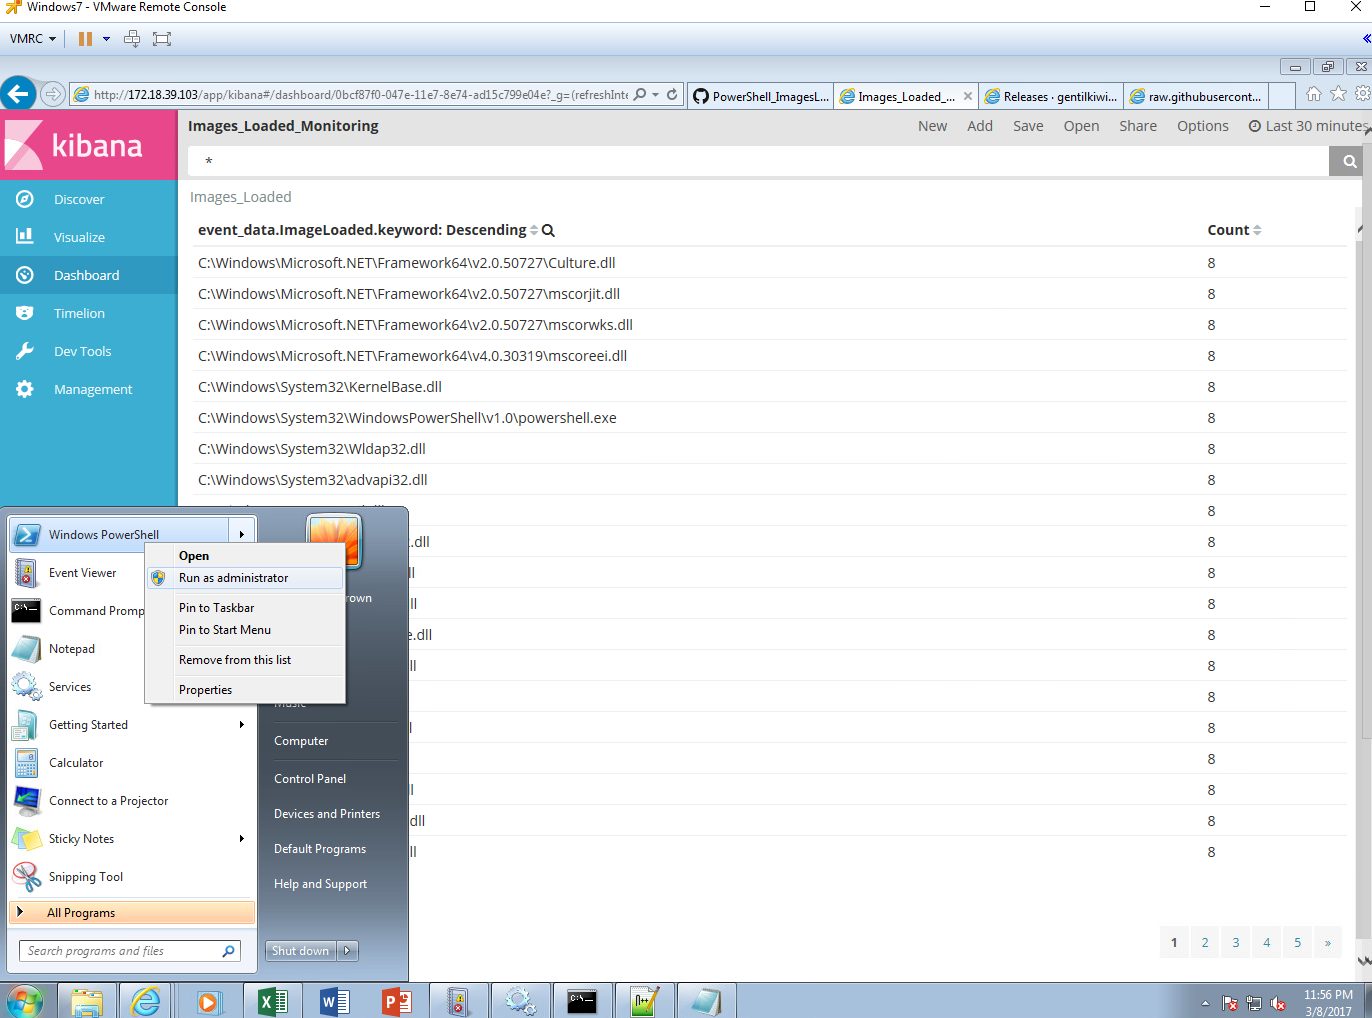Click Share in the dashboard menu
The height and width of the screenshot is (1018, 1372).
[x=1138, y=126]
